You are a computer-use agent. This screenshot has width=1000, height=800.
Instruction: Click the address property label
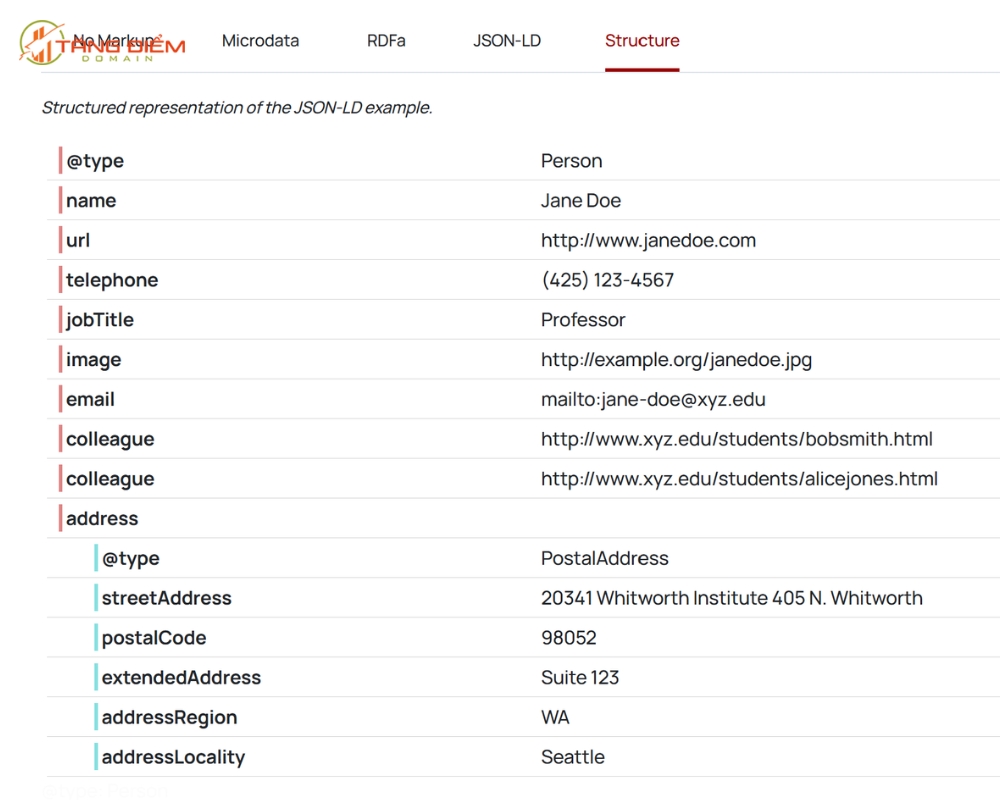tap(102, 519)
